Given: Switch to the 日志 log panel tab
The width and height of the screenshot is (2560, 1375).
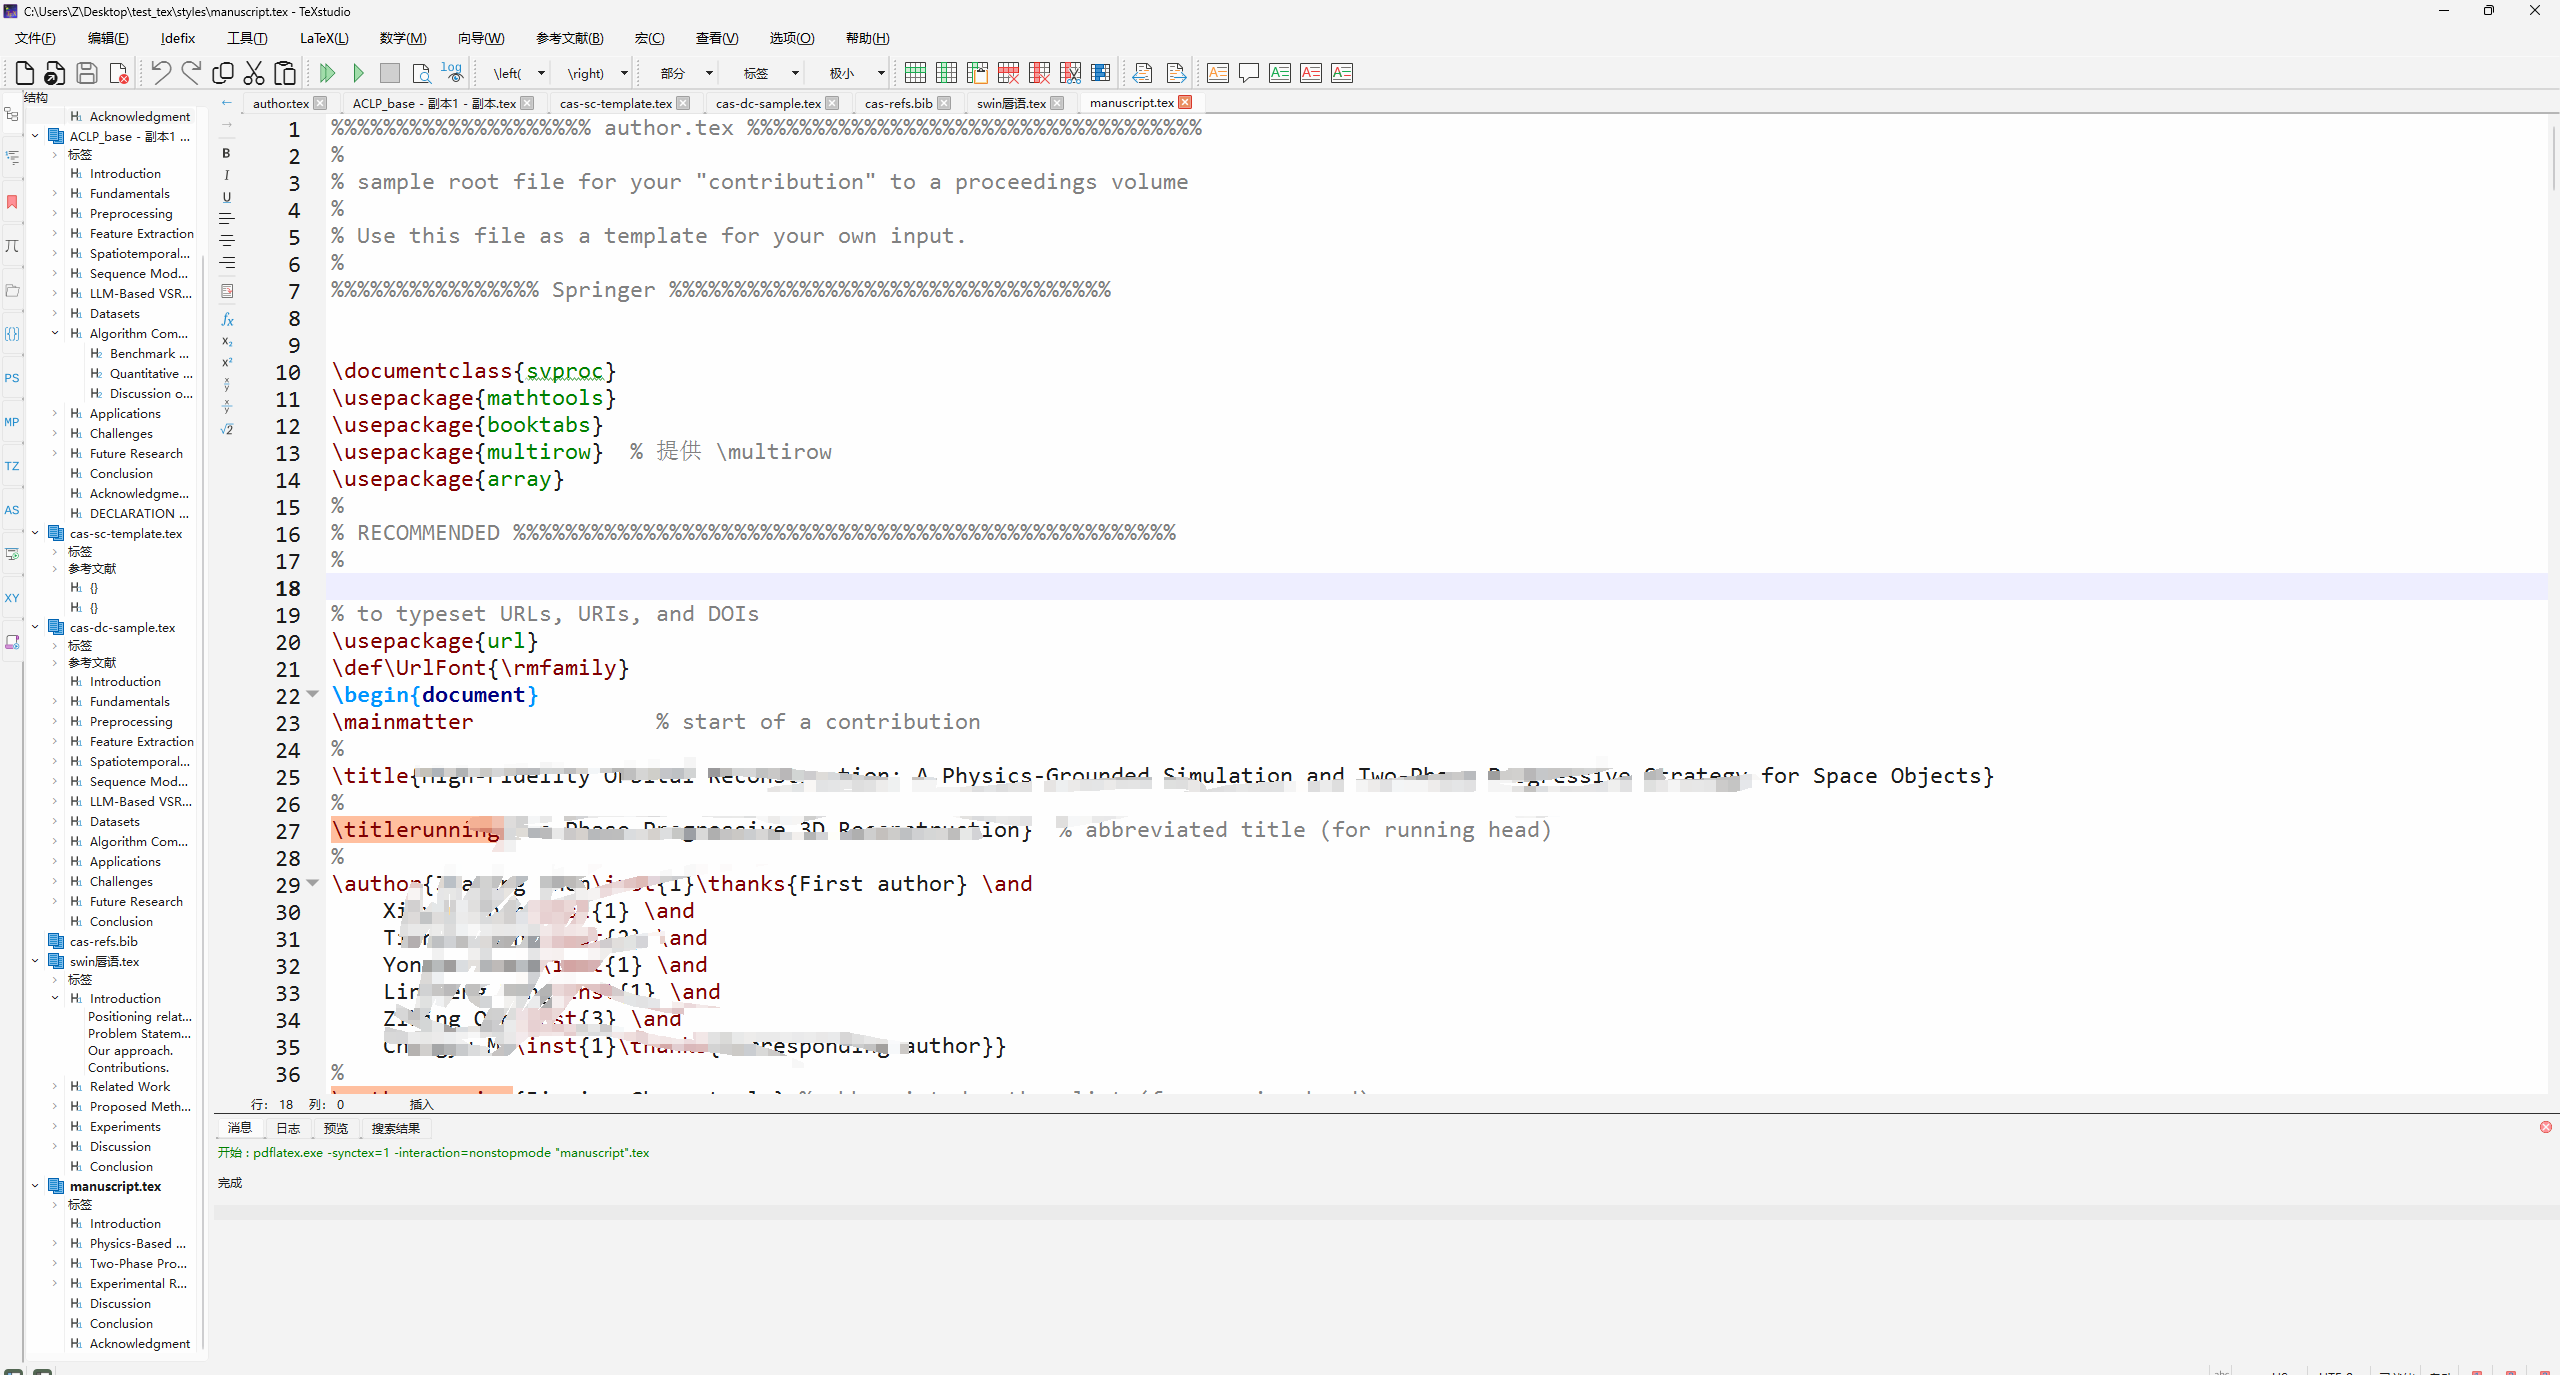Looking at the screenshot, I should [288, 1128].
